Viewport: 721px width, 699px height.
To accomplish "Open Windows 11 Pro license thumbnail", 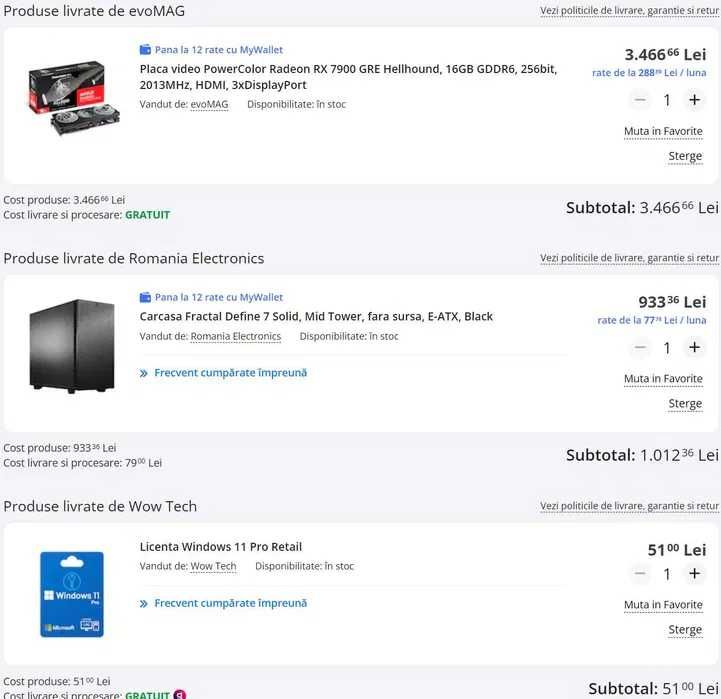I will [x=71, y=594].
